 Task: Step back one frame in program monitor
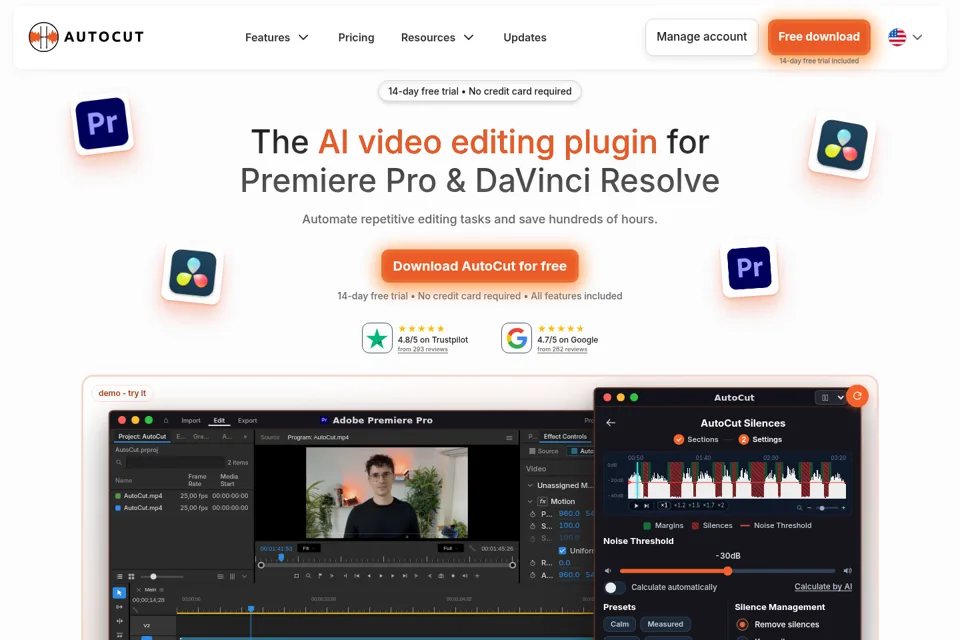pyautogui.click(x=369, y=576)
